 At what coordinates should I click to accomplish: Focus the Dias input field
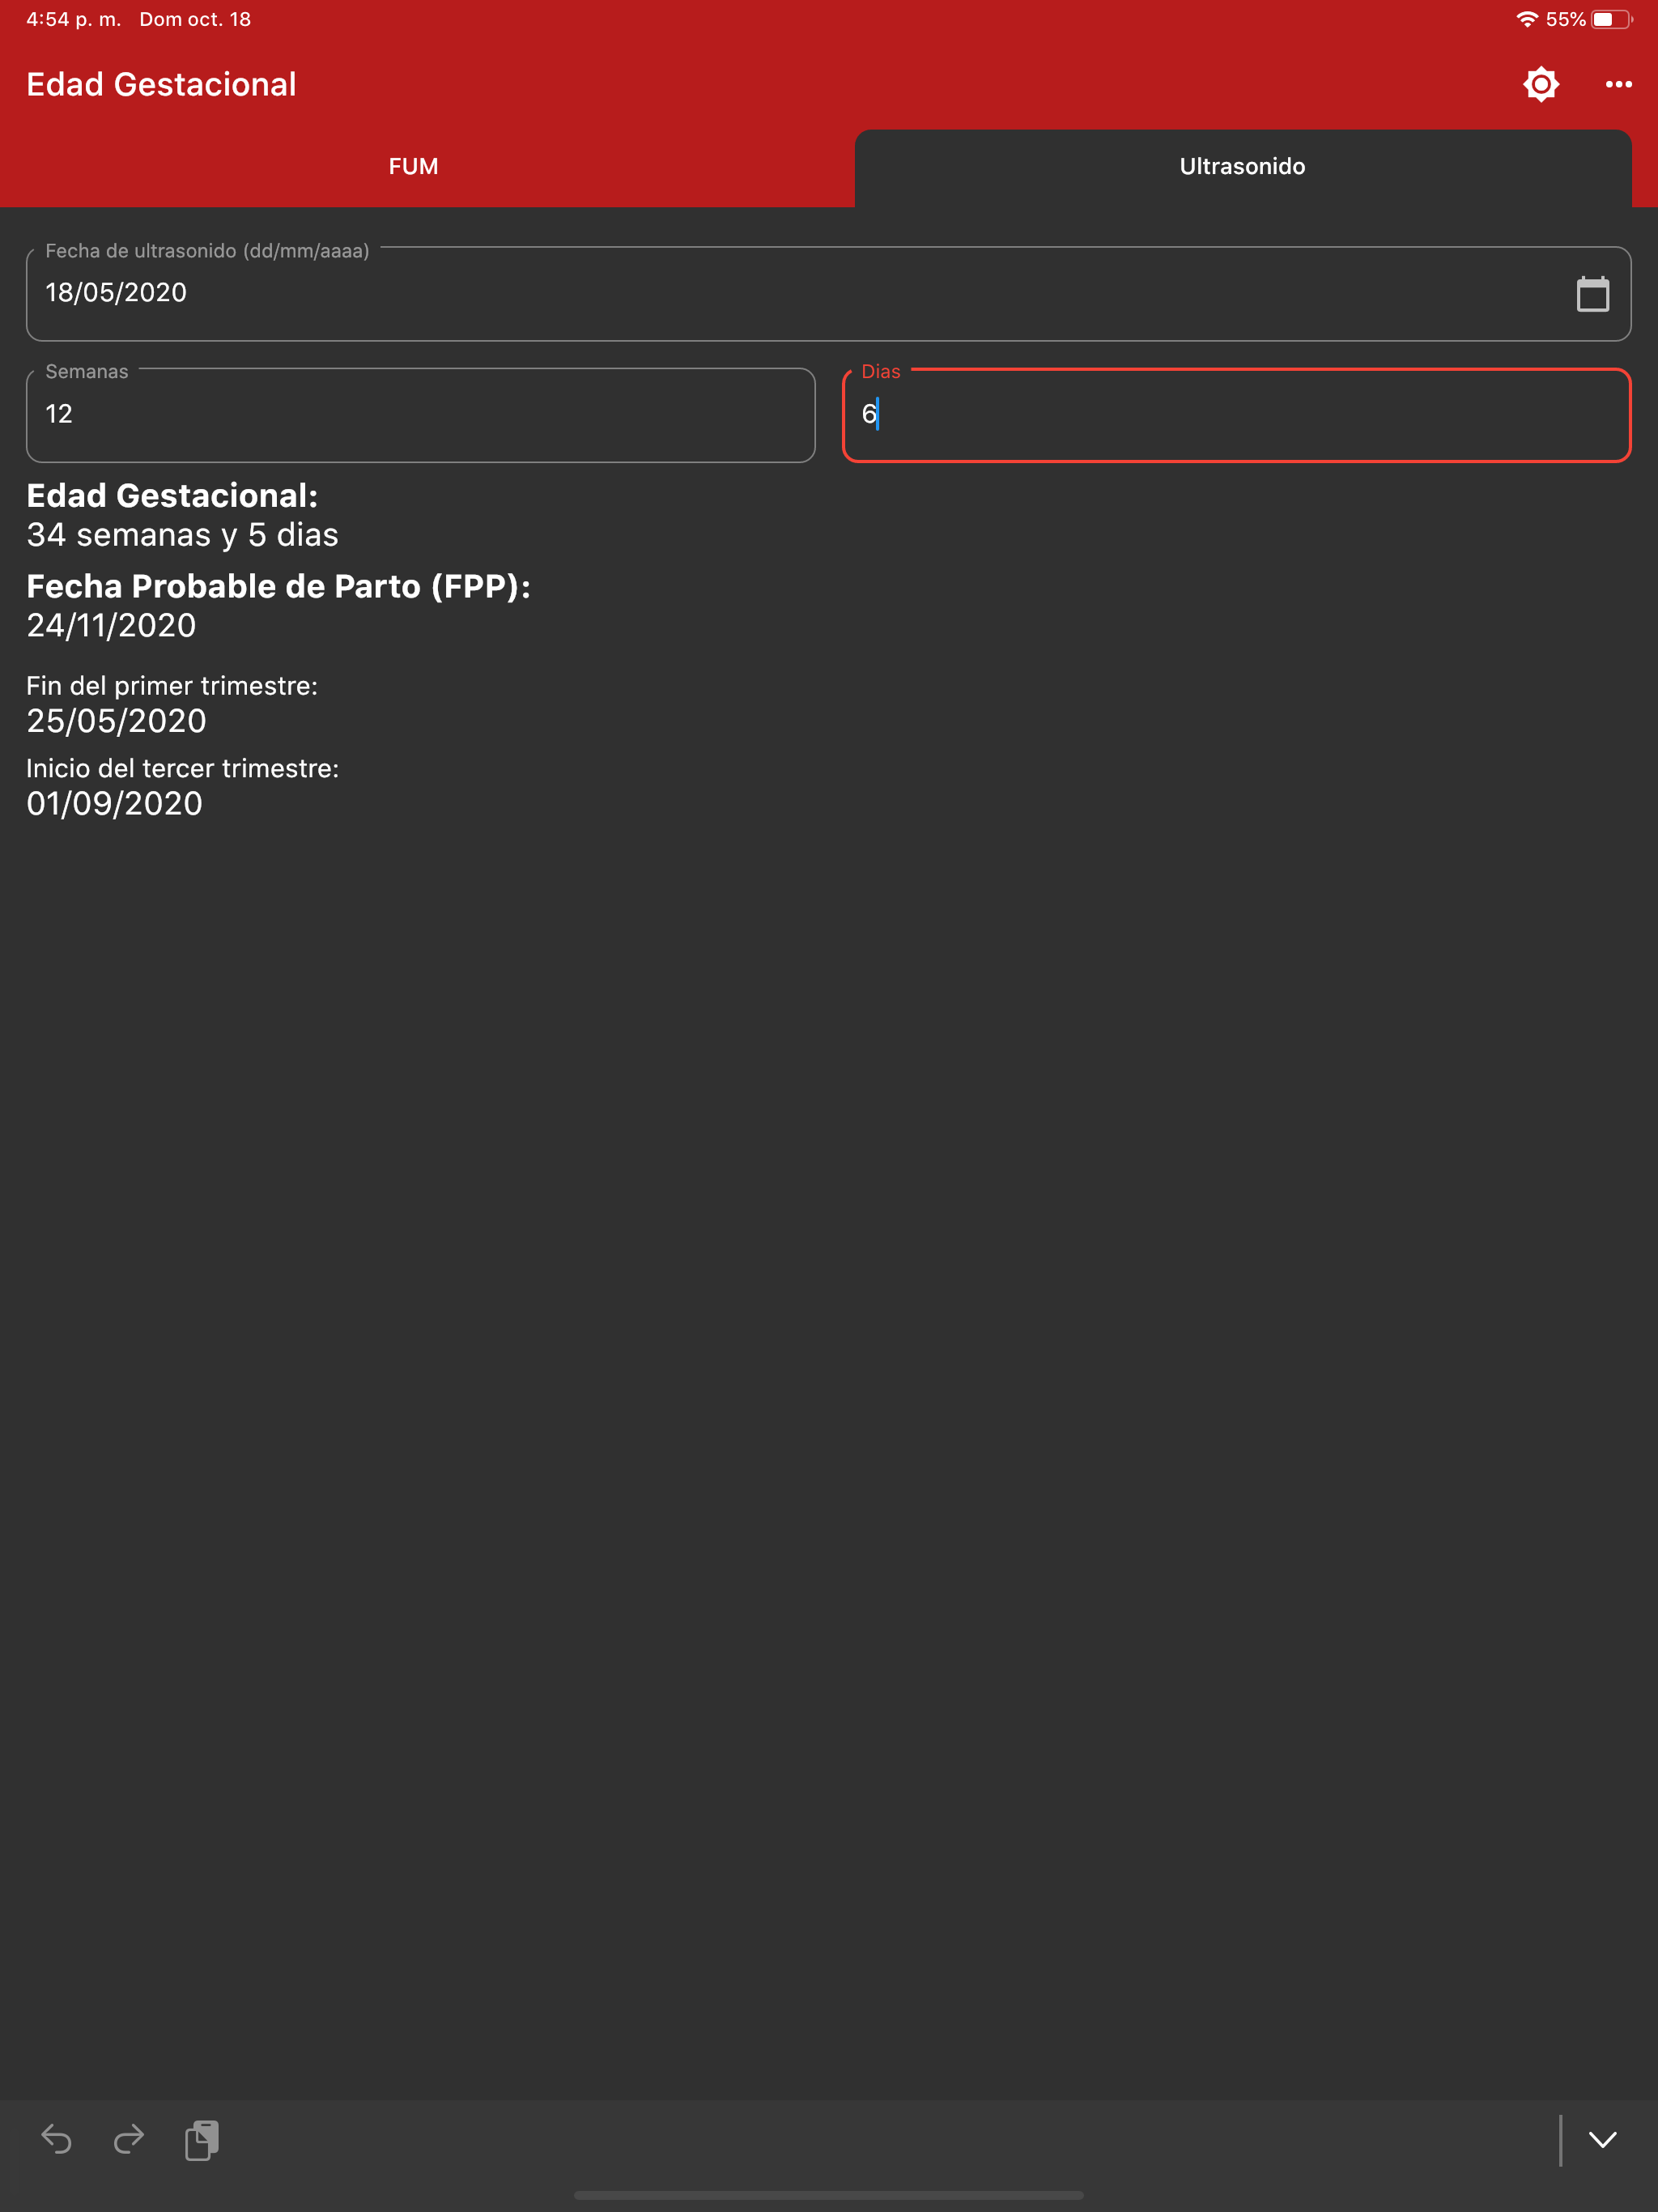coord(1237,415)
